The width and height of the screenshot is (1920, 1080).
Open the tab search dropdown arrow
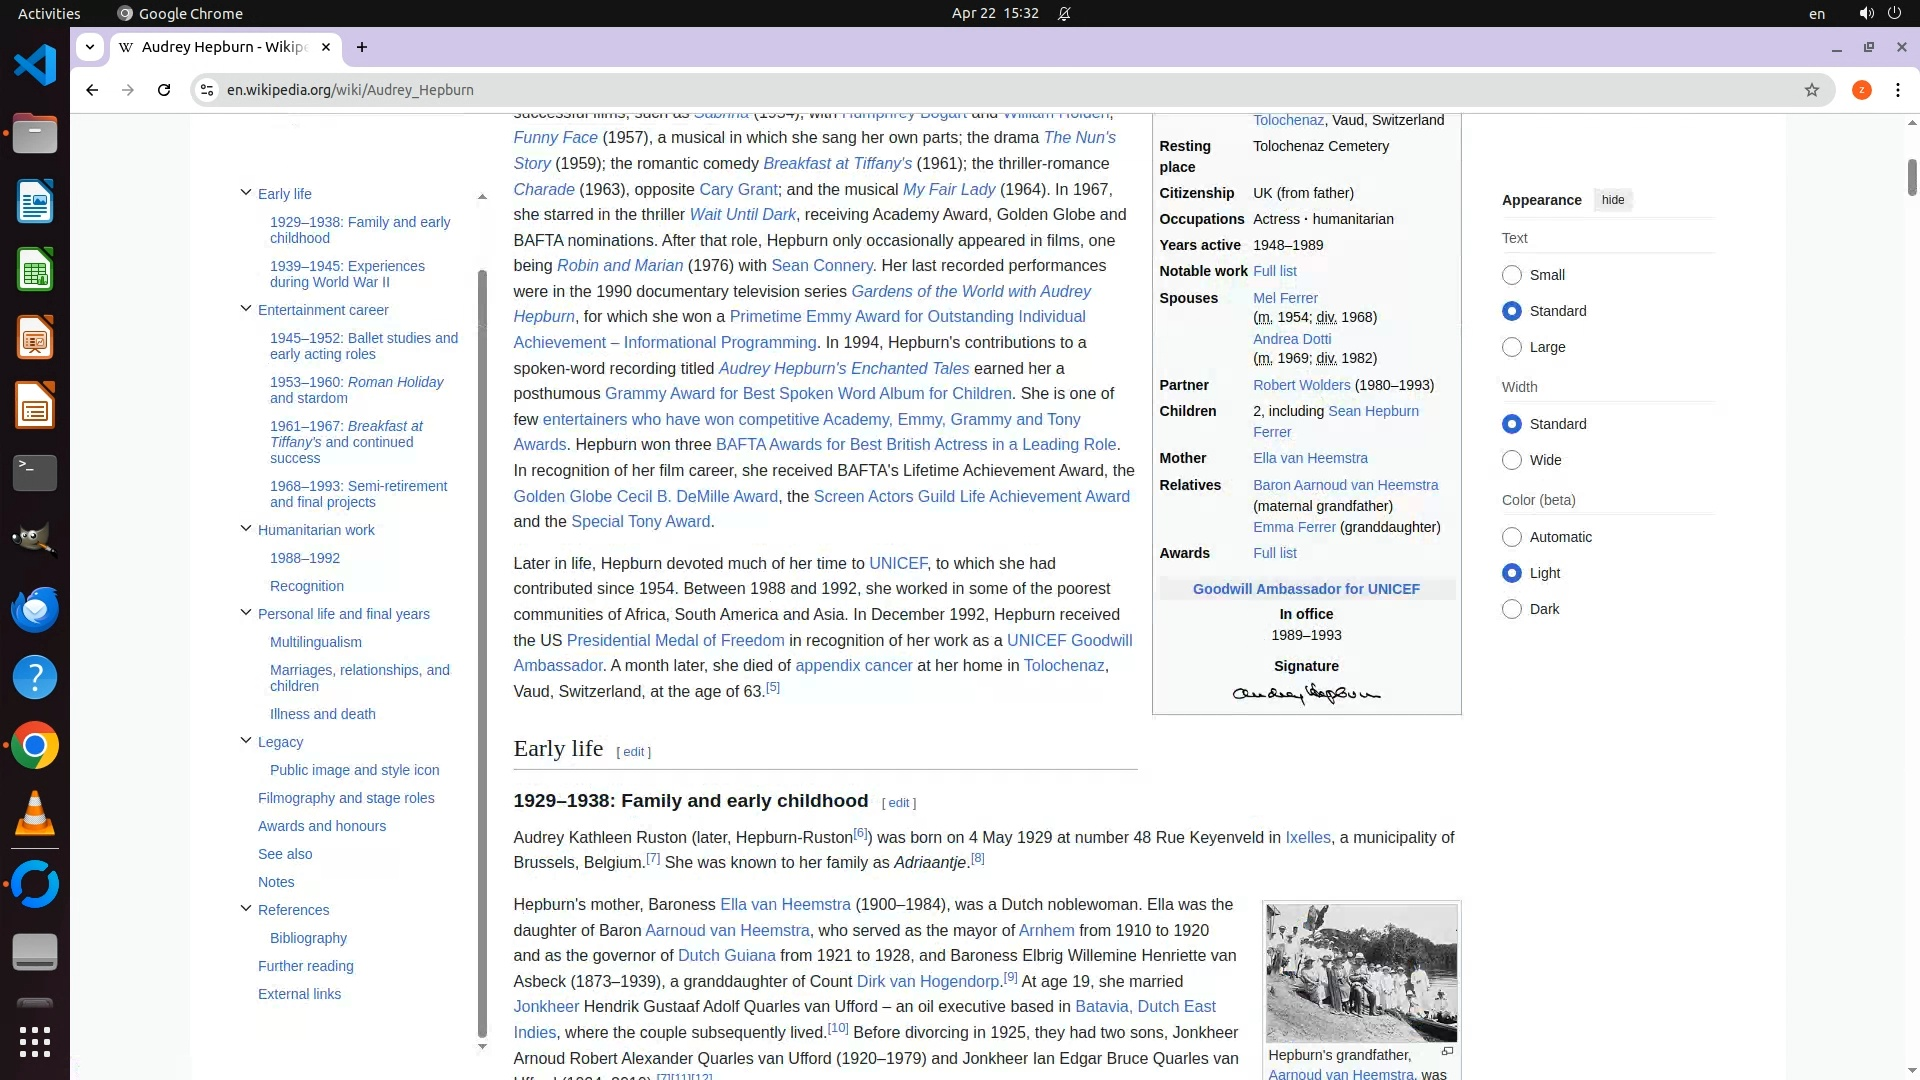tap(90, 47)
